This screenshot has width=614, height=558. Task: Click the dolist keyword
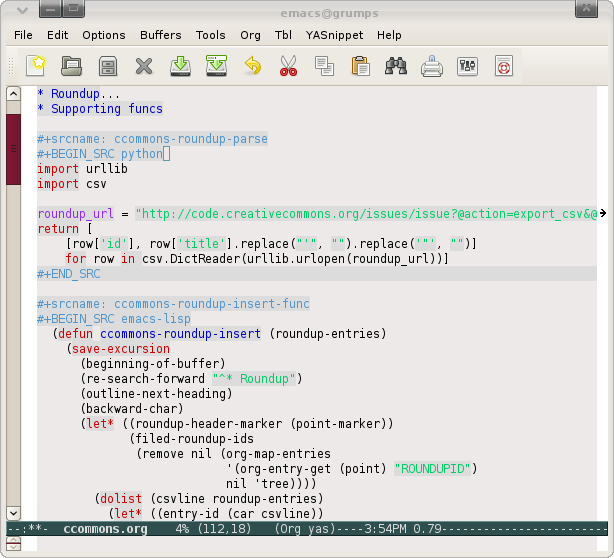click(x=121, y=498)
